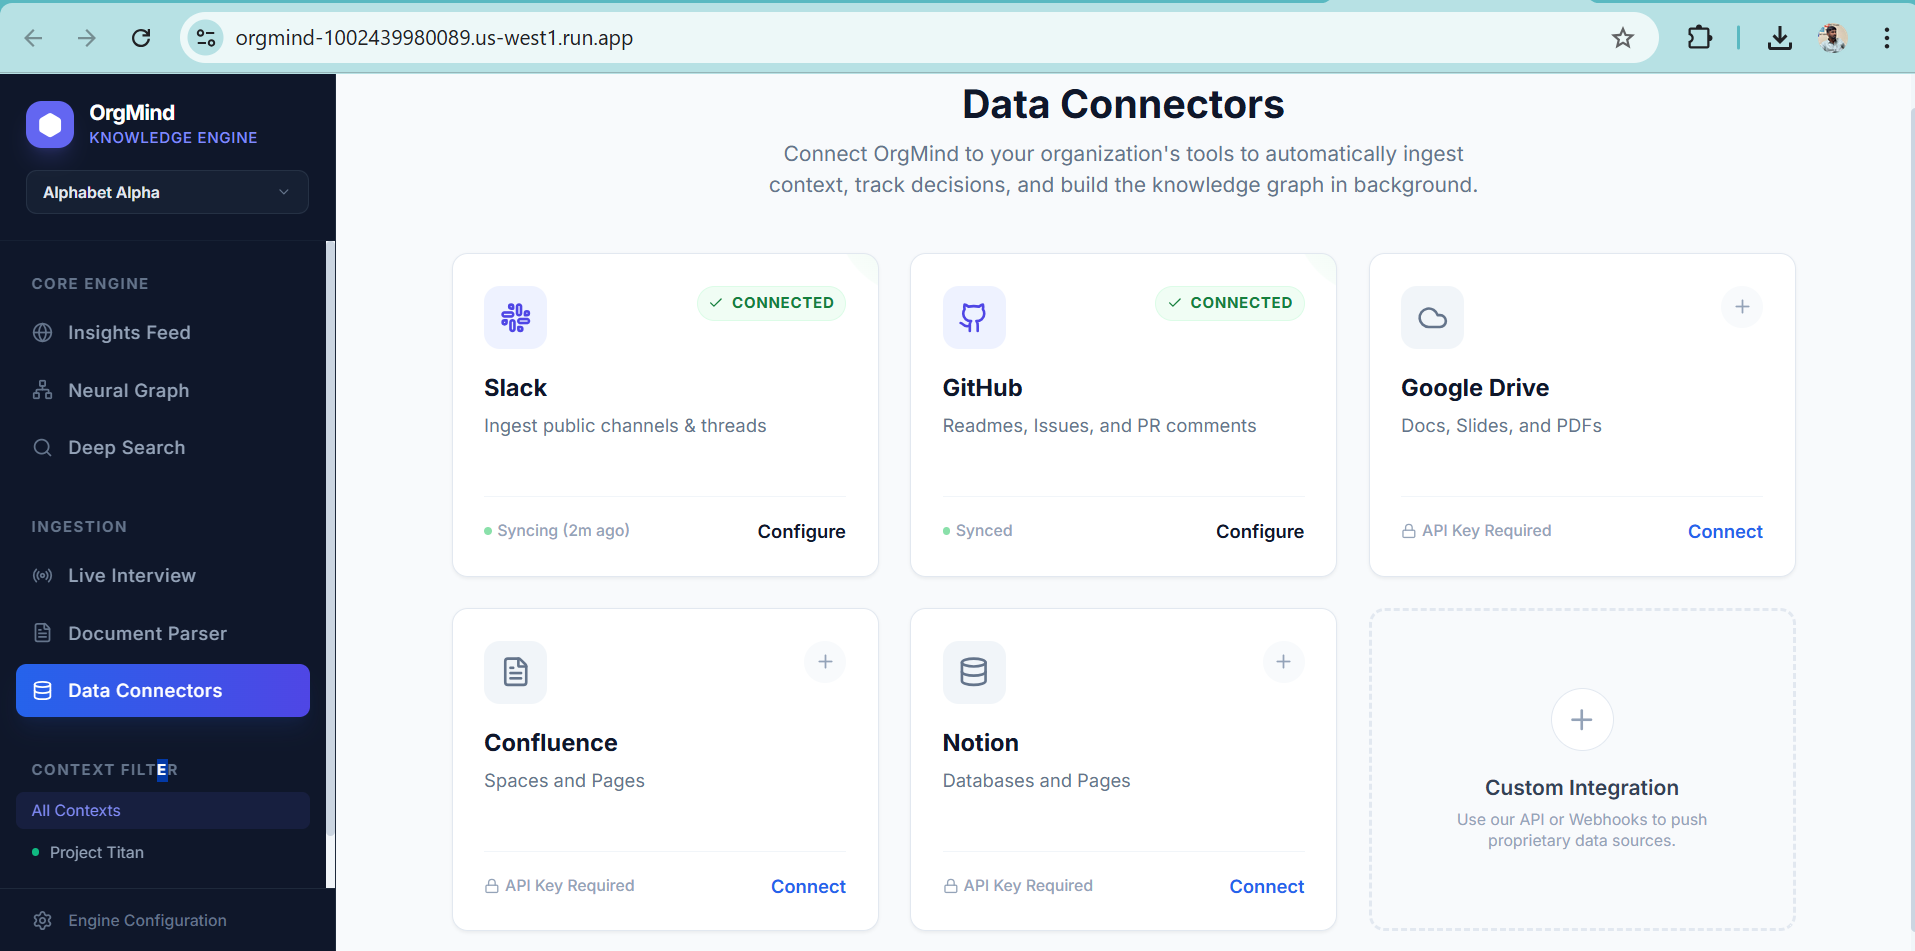The image size is (1915, 951).
Task: Select All Contexts filter
Action: click(x=163, y=811)
